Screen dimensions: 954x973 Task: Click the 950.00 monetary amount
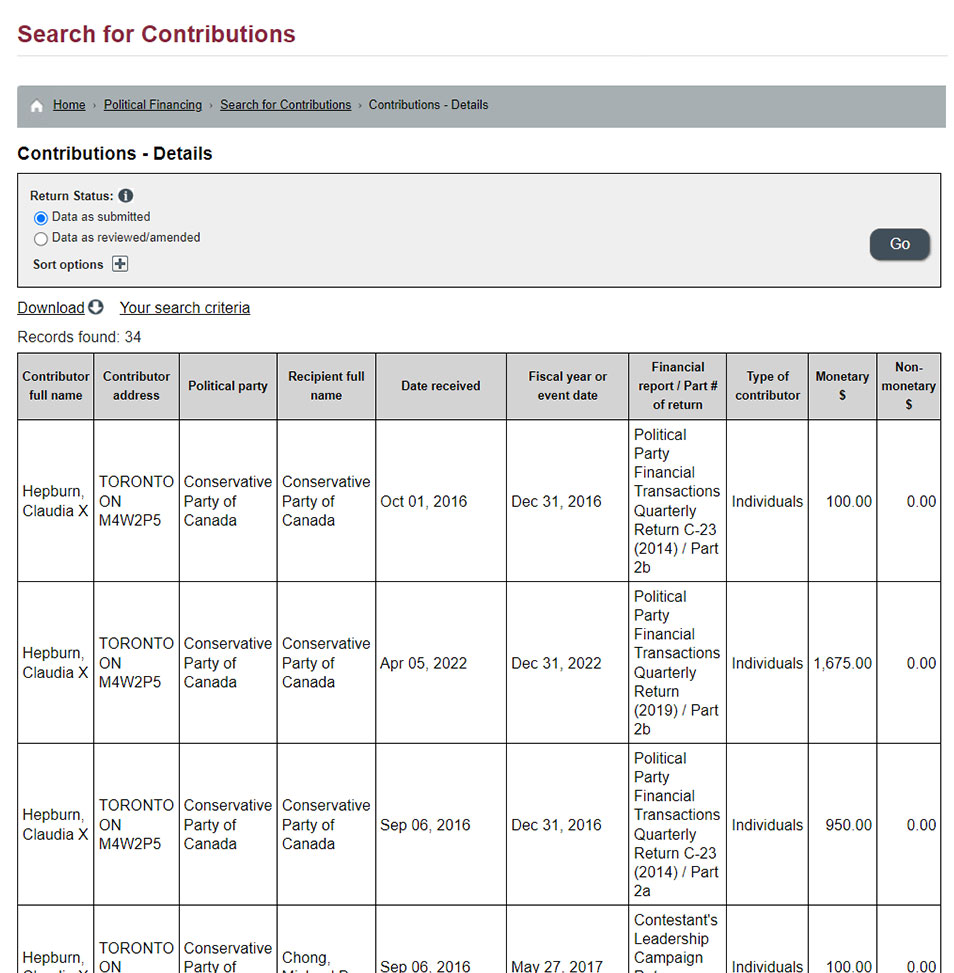[x=848, y=825]
